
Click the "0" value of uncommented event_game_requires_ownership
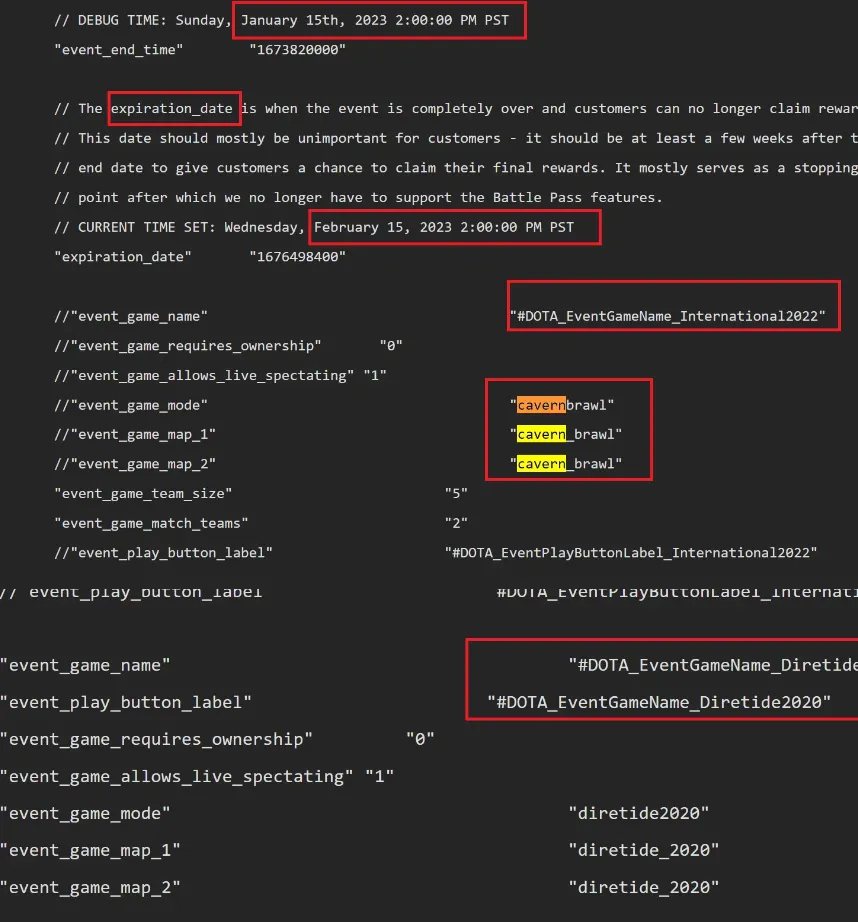coord(420,740)
